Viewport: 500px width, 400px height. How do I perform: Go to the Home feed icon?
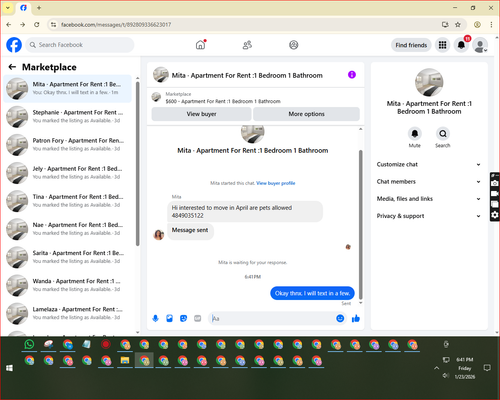tap(201, 45)
